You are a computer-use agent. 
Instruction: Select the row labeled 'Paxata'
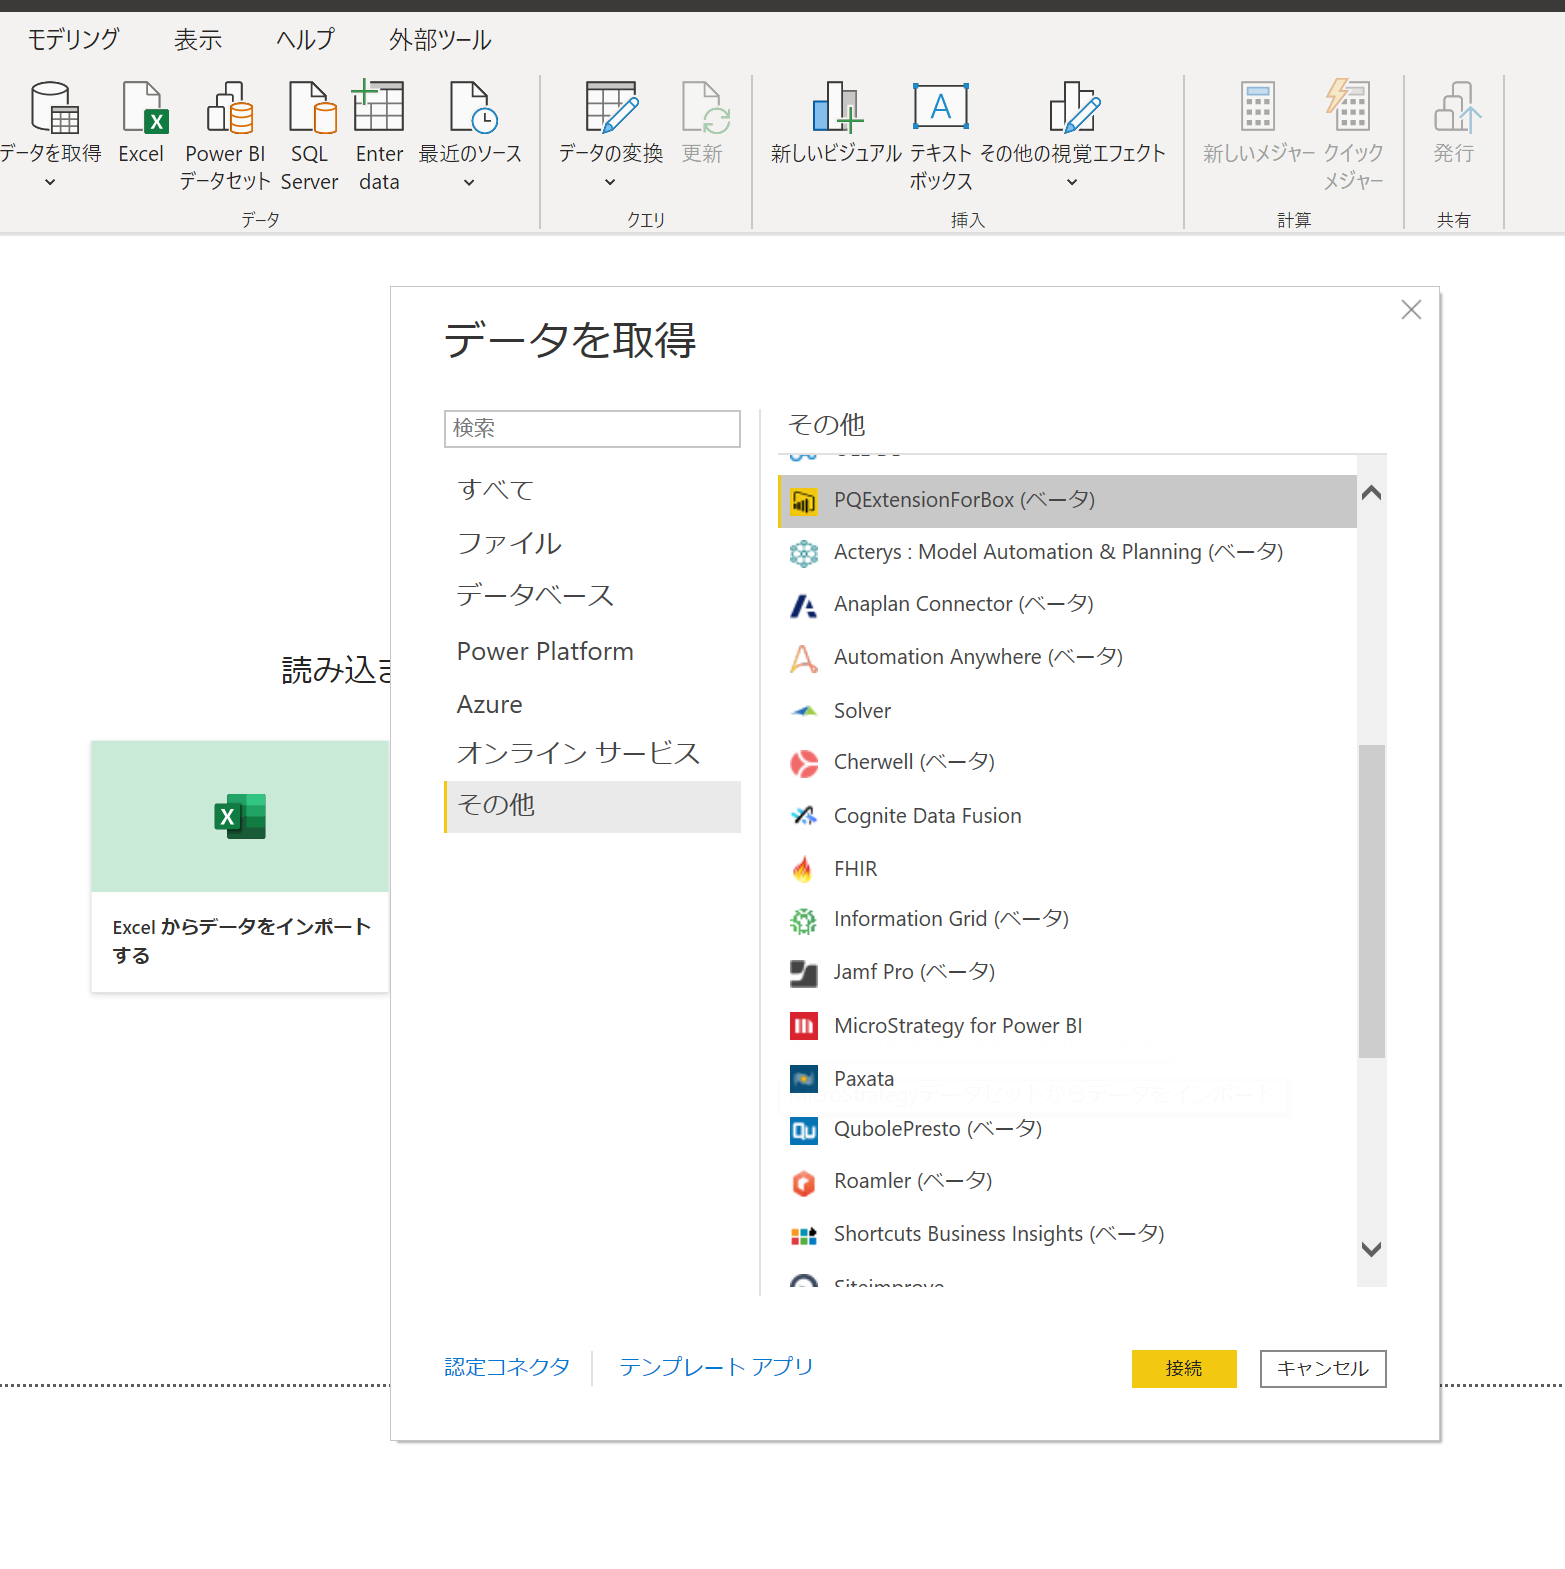1067,1079
